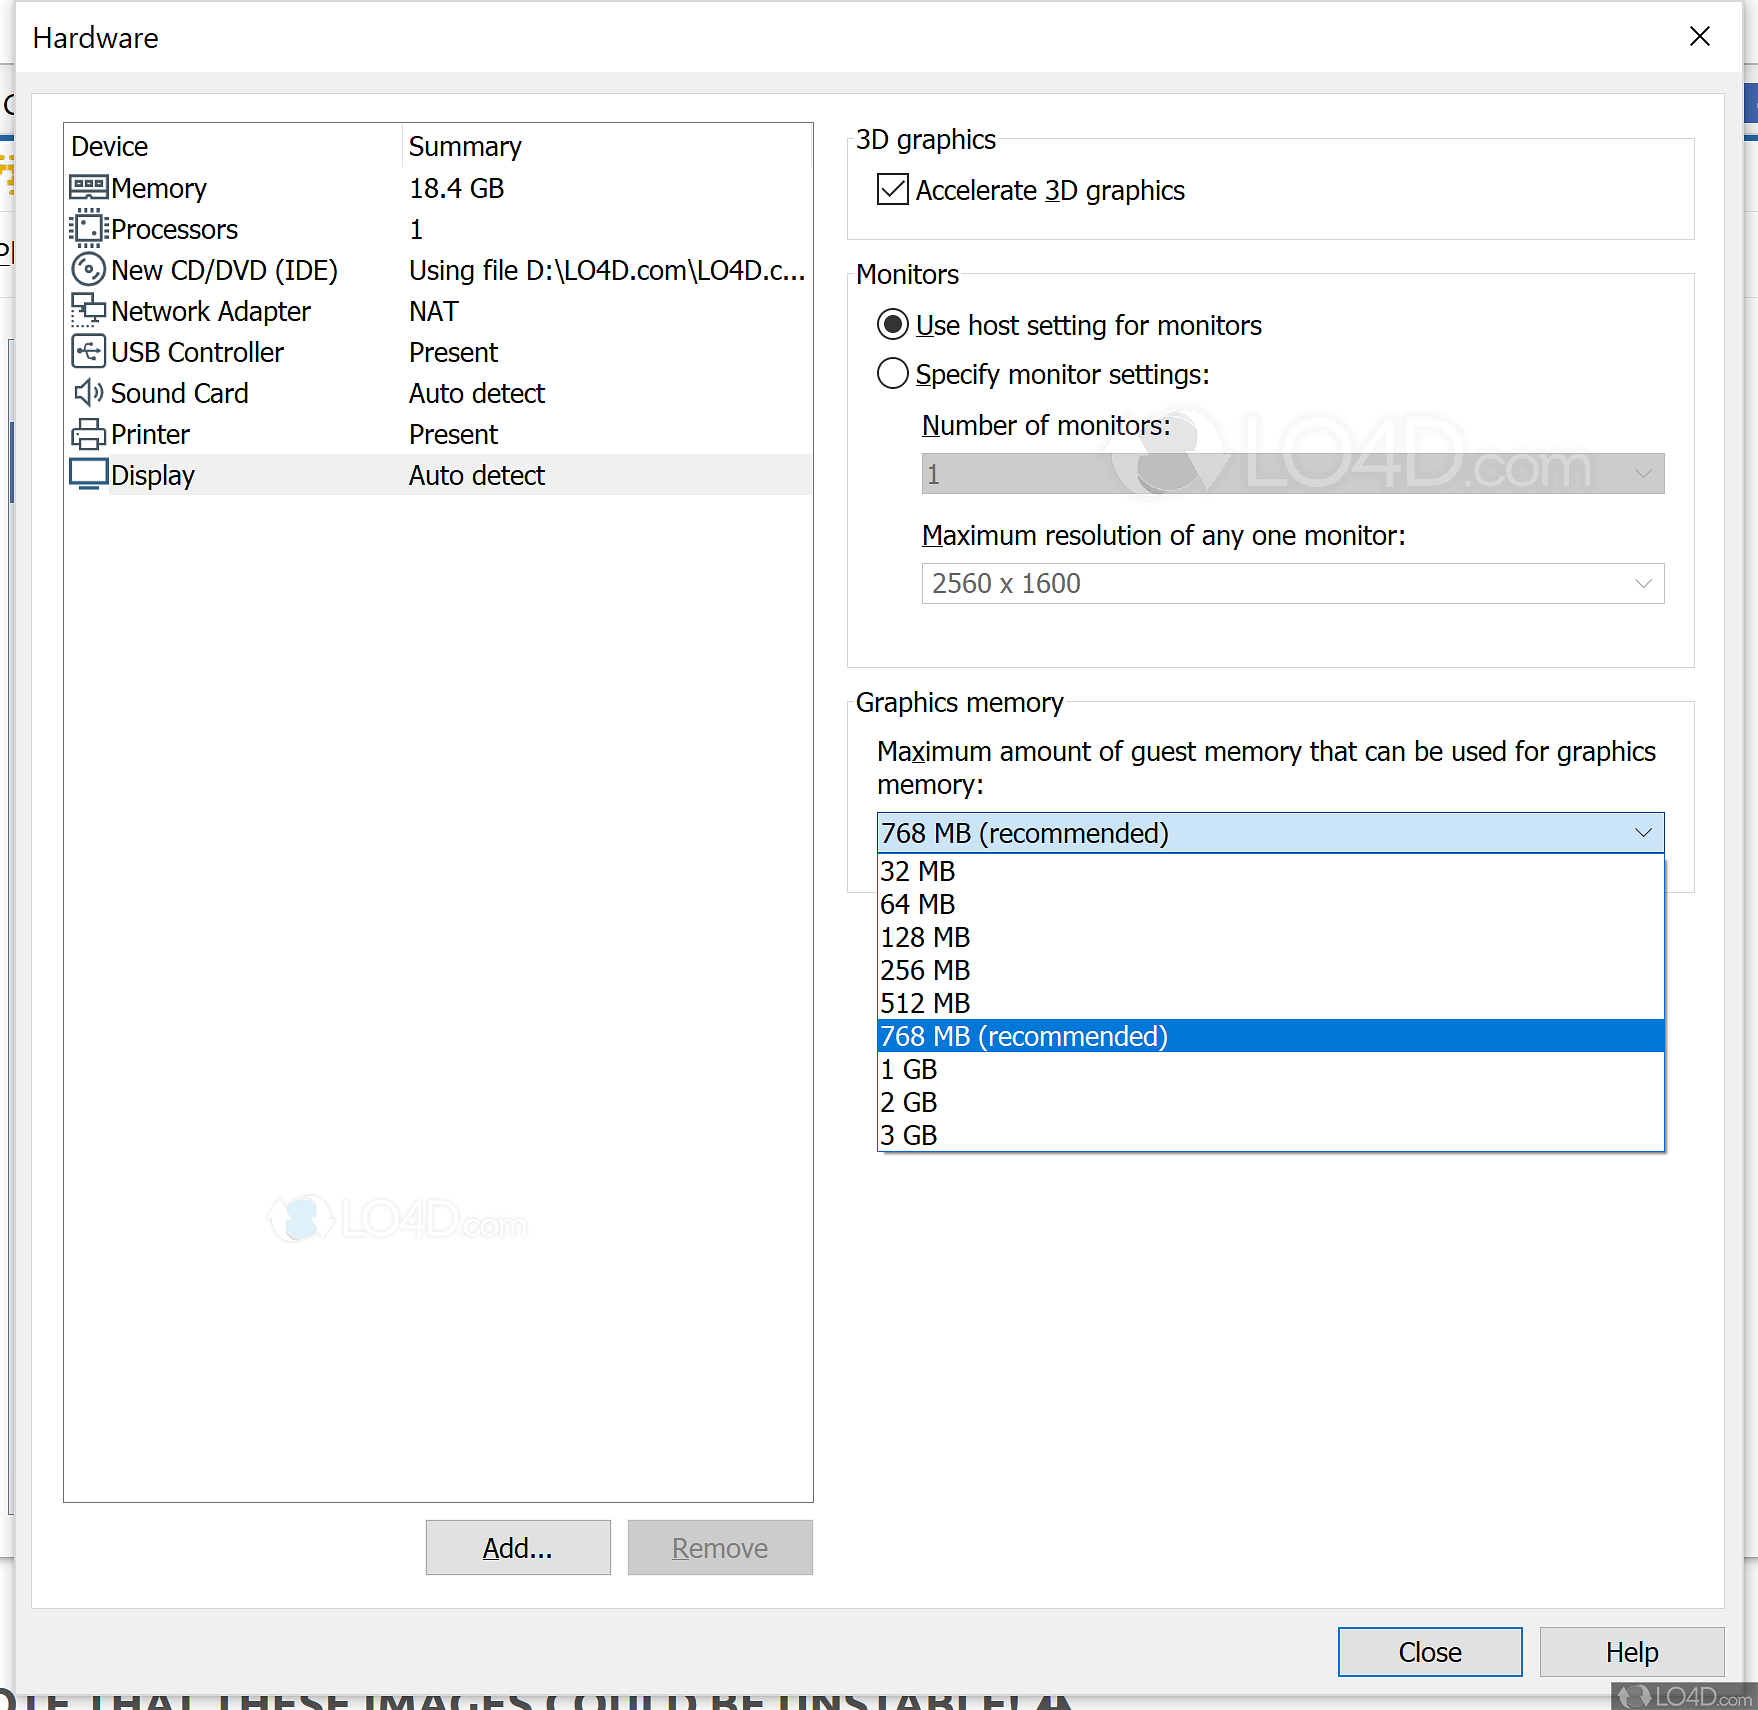
Task: Click the USB Controller device icon
Action: pyautogui.click(x=88, y=352)
